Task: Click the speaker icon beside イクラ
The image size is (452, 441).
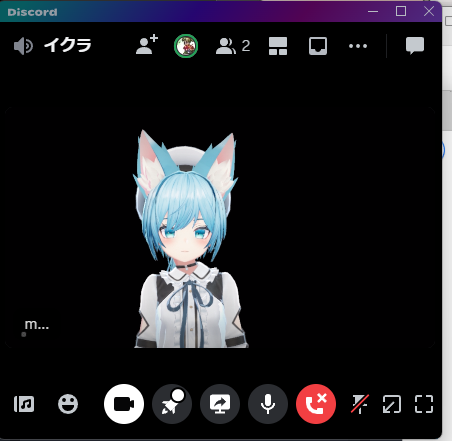Action: (x=23, y=46)
